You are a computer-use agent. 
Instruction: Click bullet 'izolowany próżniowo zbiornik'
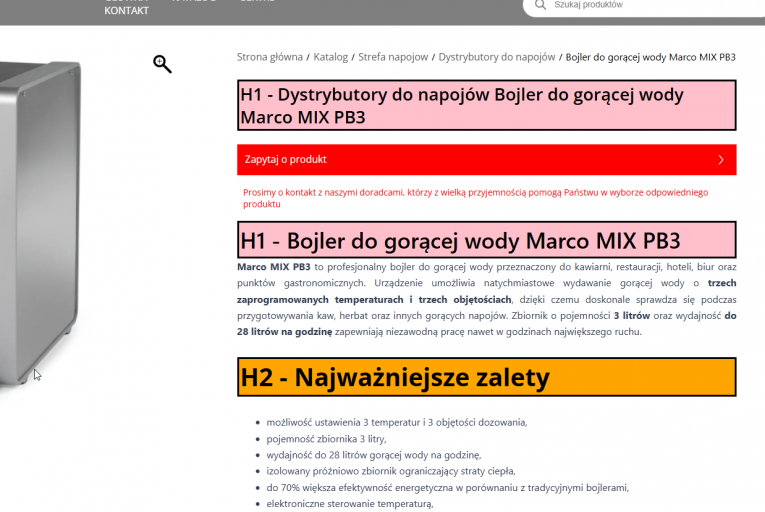coord(391,471)
